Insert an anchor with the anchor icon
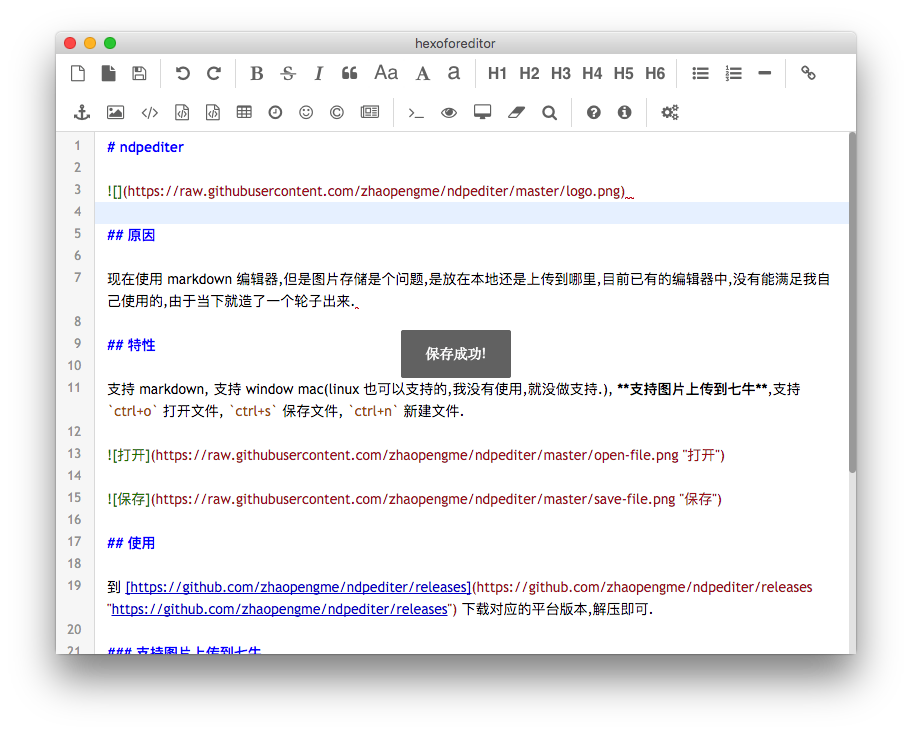This screenshot has width=912, height=734. [82, 113]
